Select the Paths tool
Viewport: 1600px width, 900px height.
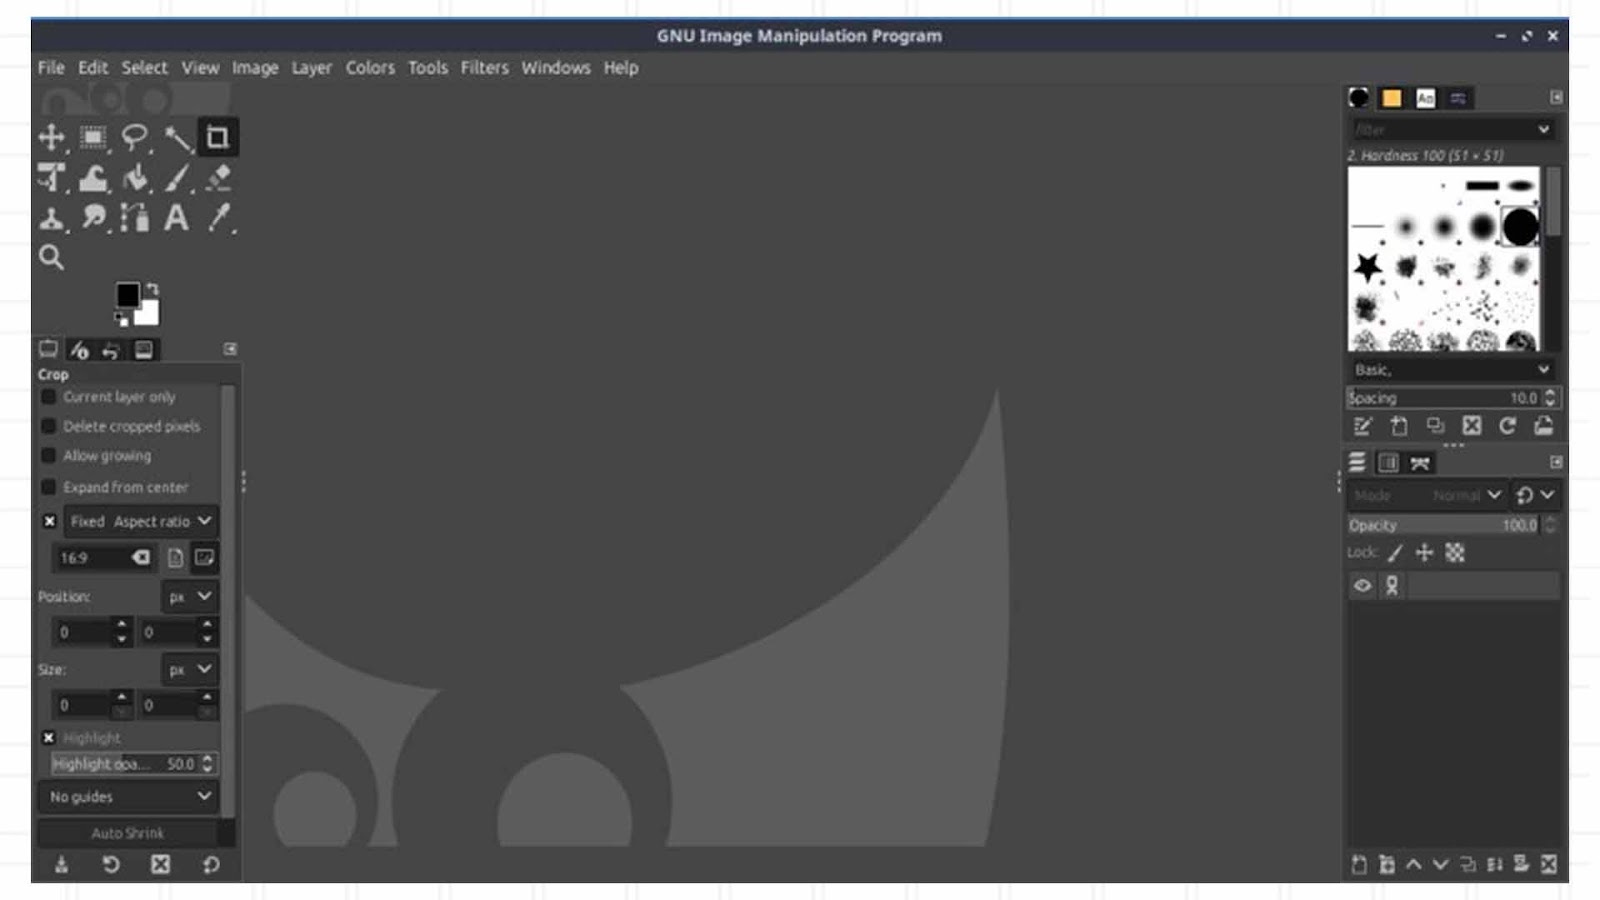click(135, 218)
